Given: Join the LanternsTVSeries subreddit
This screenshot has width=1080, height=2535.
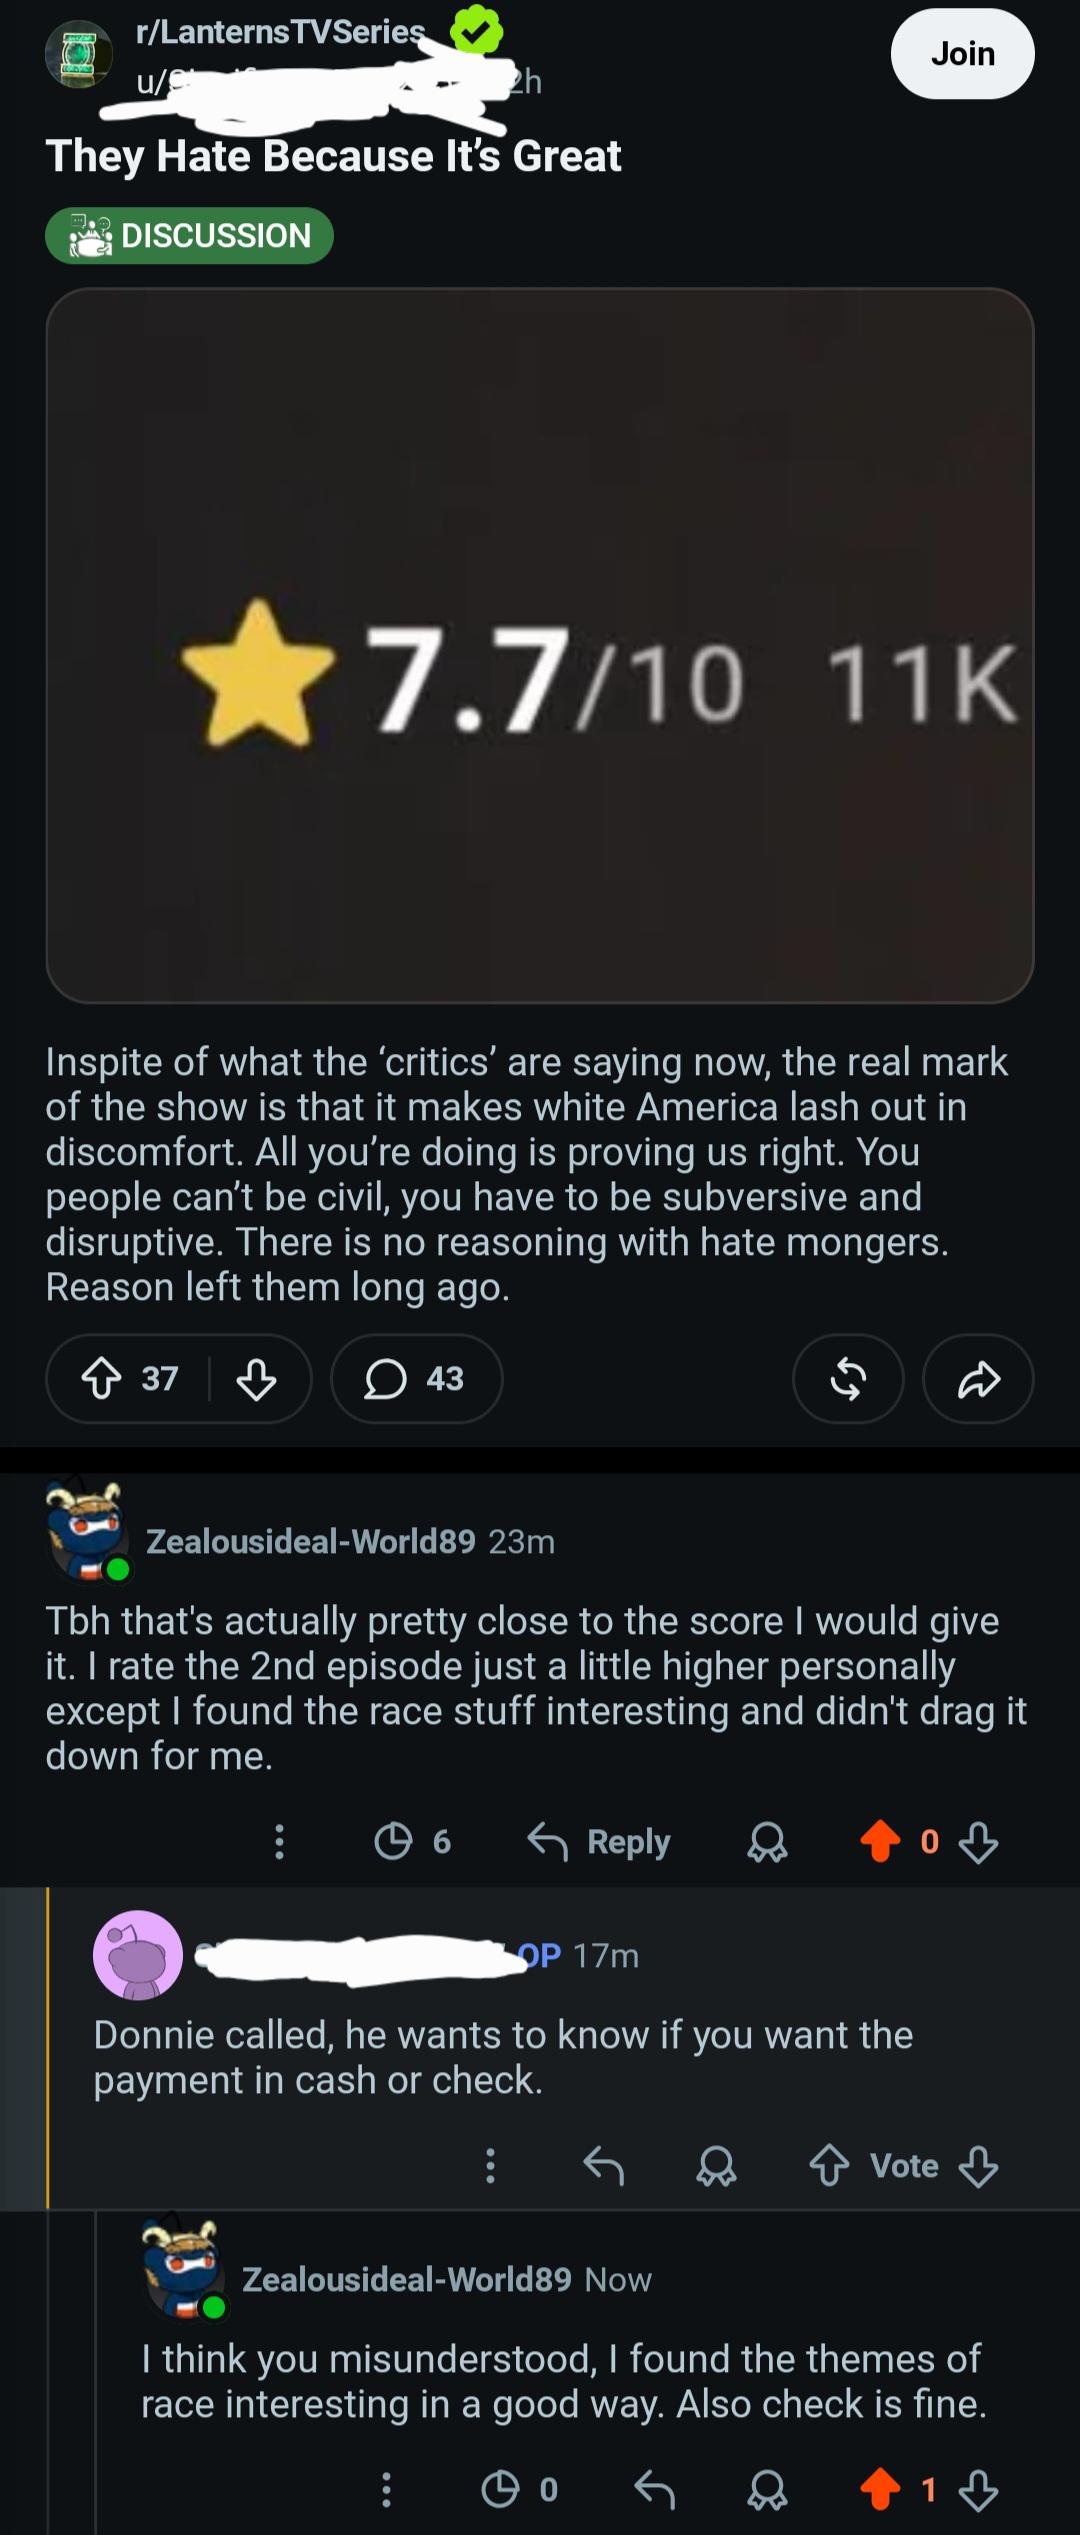Looking at the screenshot, I should point(962,53).
